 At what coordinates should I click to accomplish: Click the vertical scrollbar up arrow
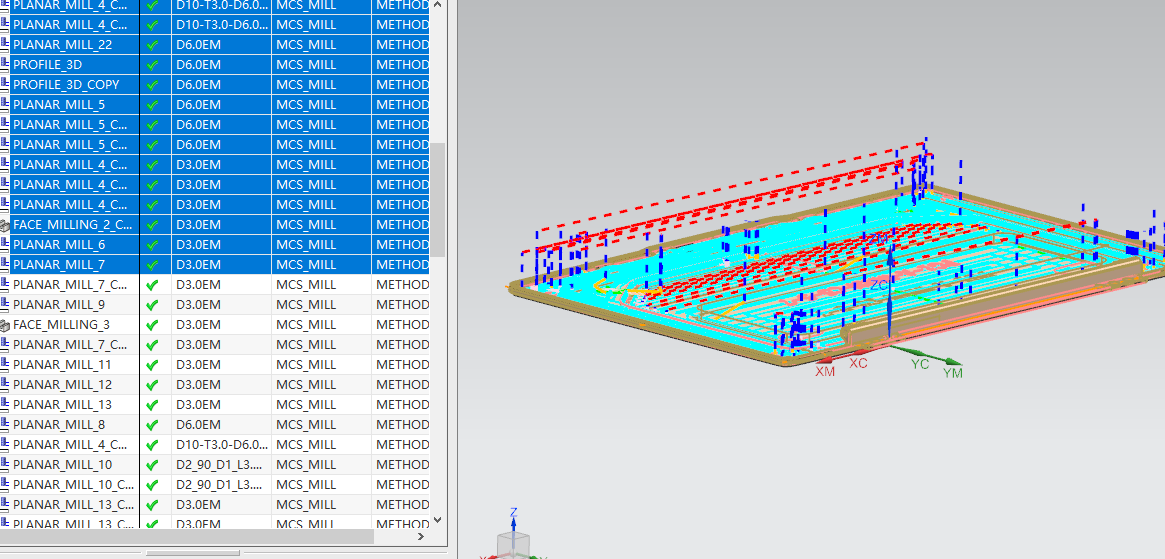pyautogui.click(x=437, y=5)
